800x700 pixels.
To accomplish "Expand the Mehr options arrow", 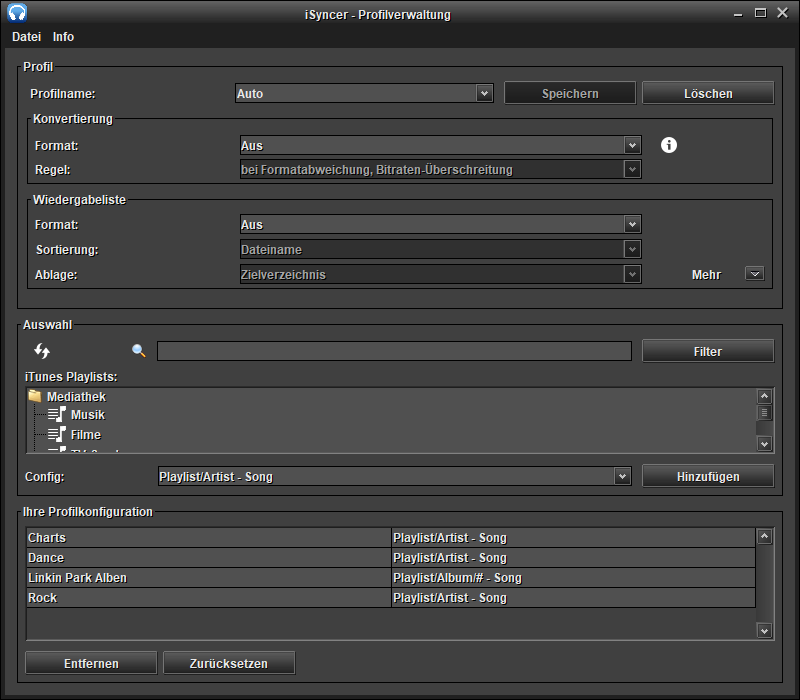I will [755, 274].
